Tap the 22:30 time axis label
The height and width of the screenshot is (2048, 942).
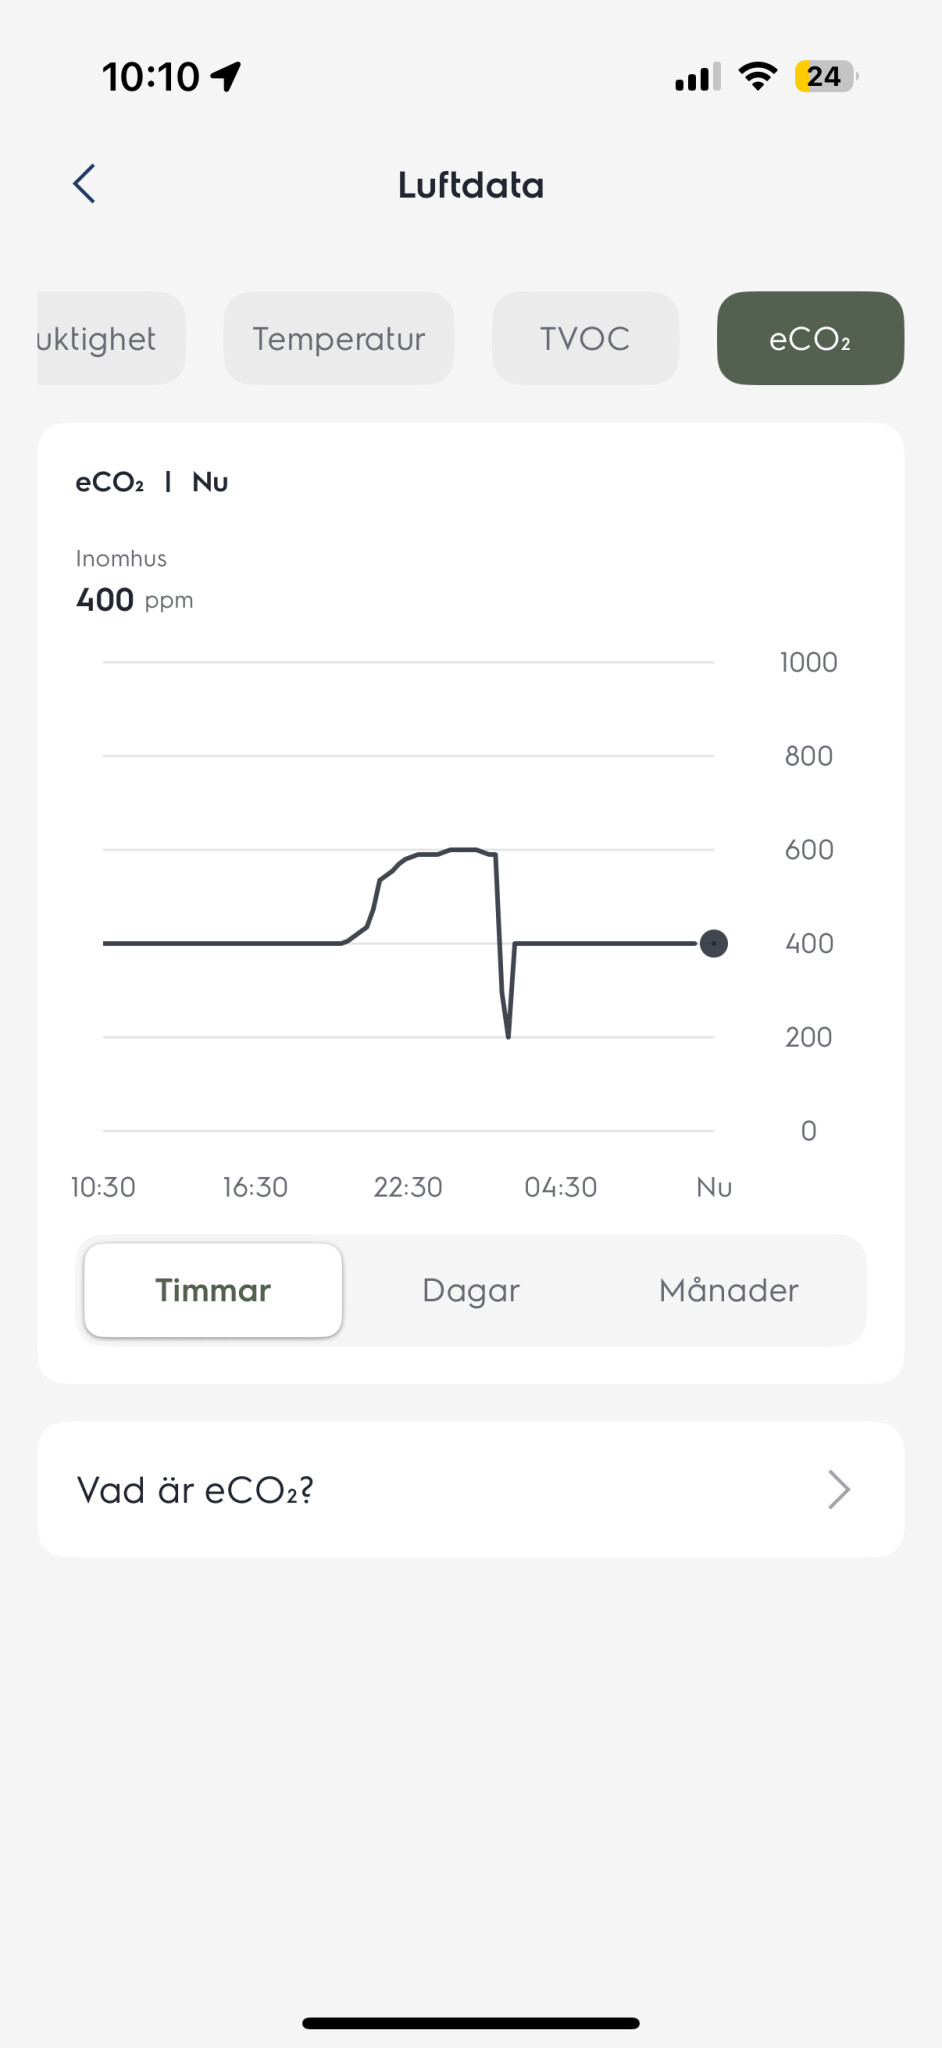(x=408, y=1187)
